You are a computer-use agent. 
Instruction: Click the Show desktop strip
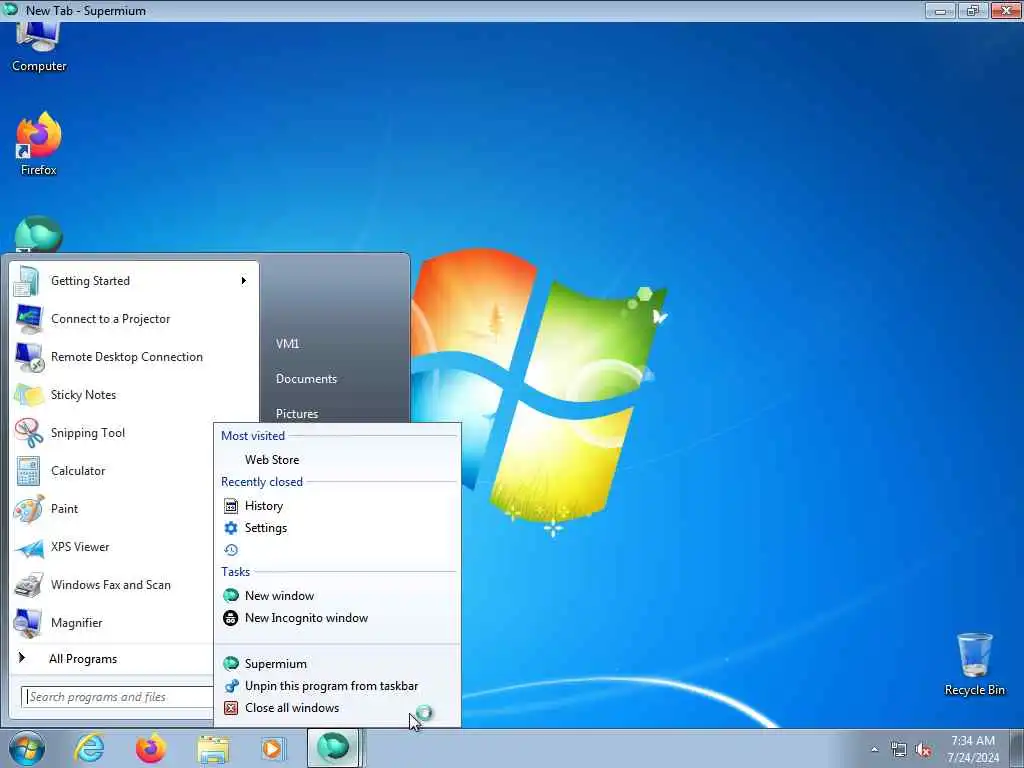(x=1017, y=748)
